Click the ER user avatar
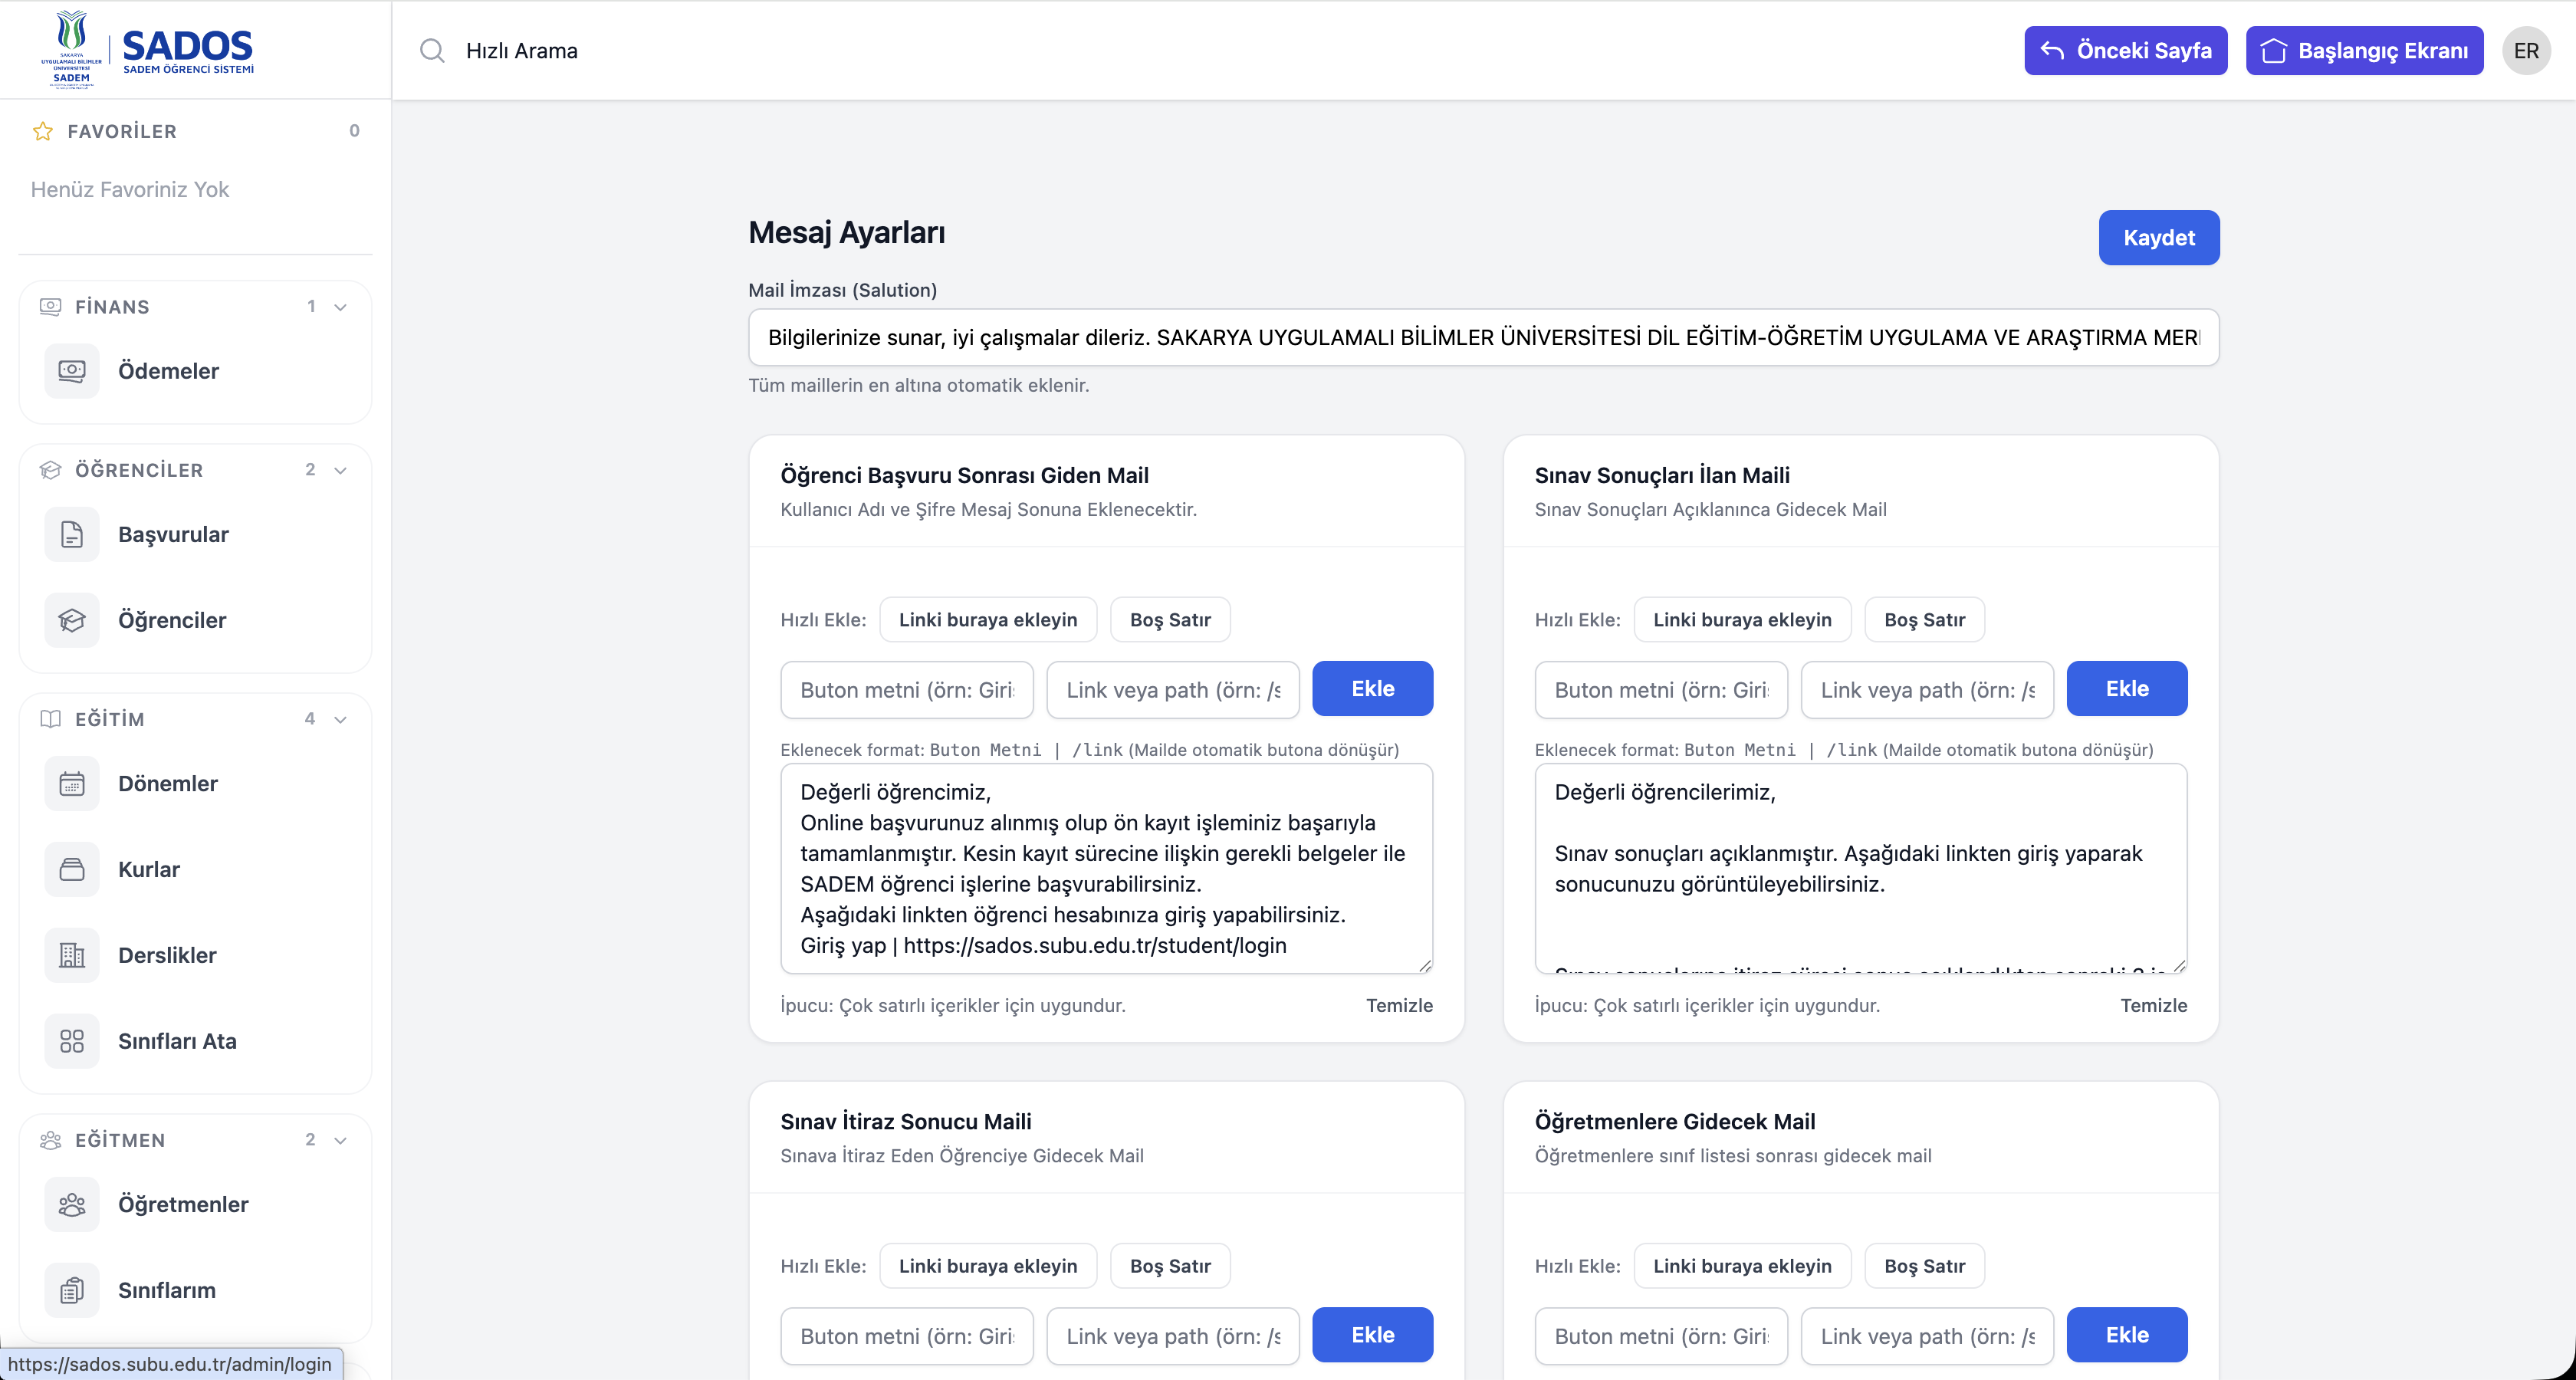The height and width of the screenshot is (1380, 2576). 2526,50
